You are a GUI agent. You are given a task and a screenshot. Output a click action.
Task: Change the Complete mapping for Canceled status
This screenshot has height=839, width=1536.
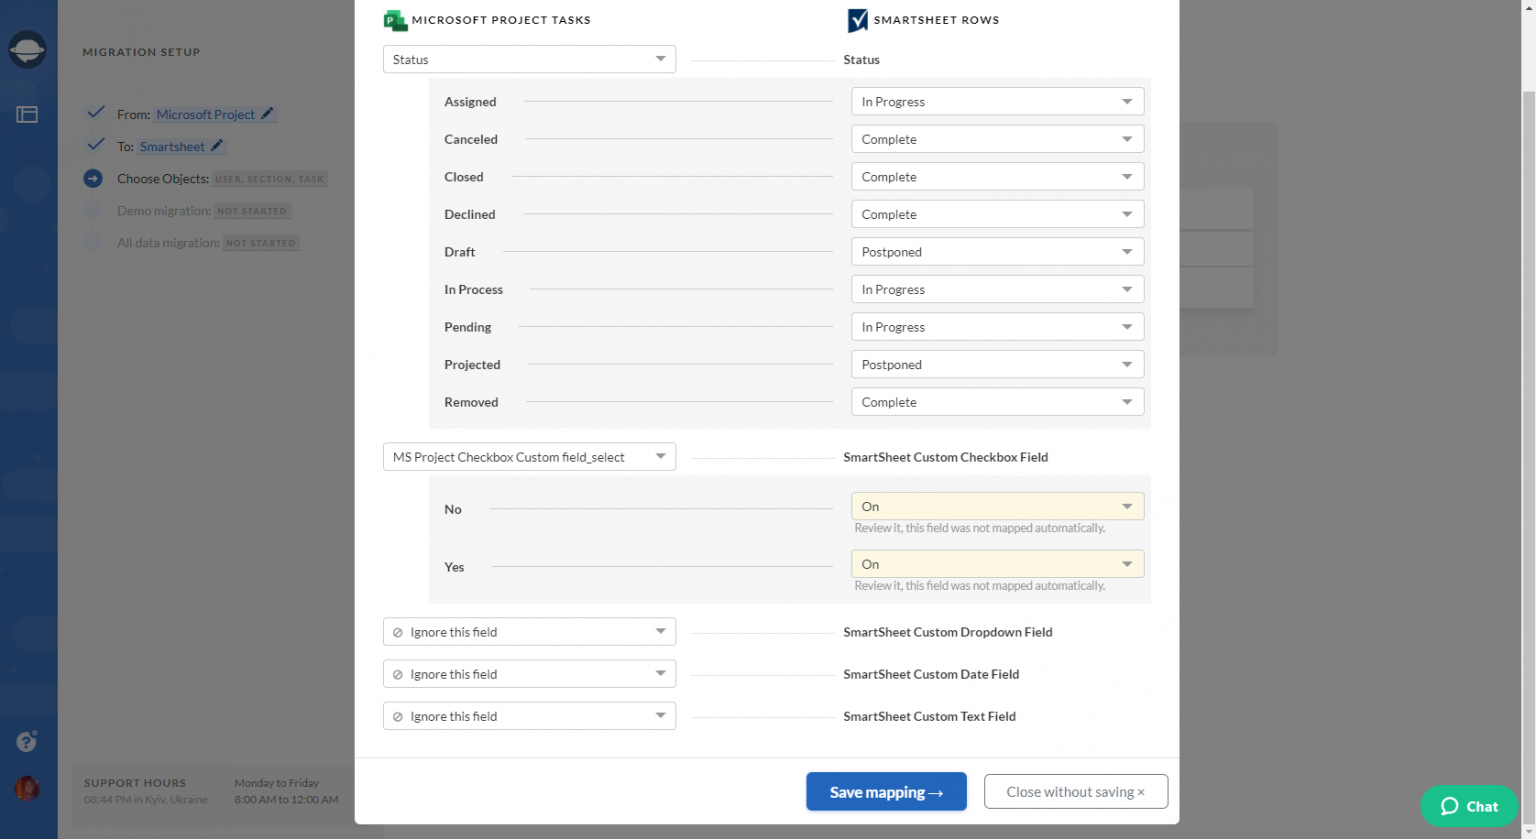[996, 138]
